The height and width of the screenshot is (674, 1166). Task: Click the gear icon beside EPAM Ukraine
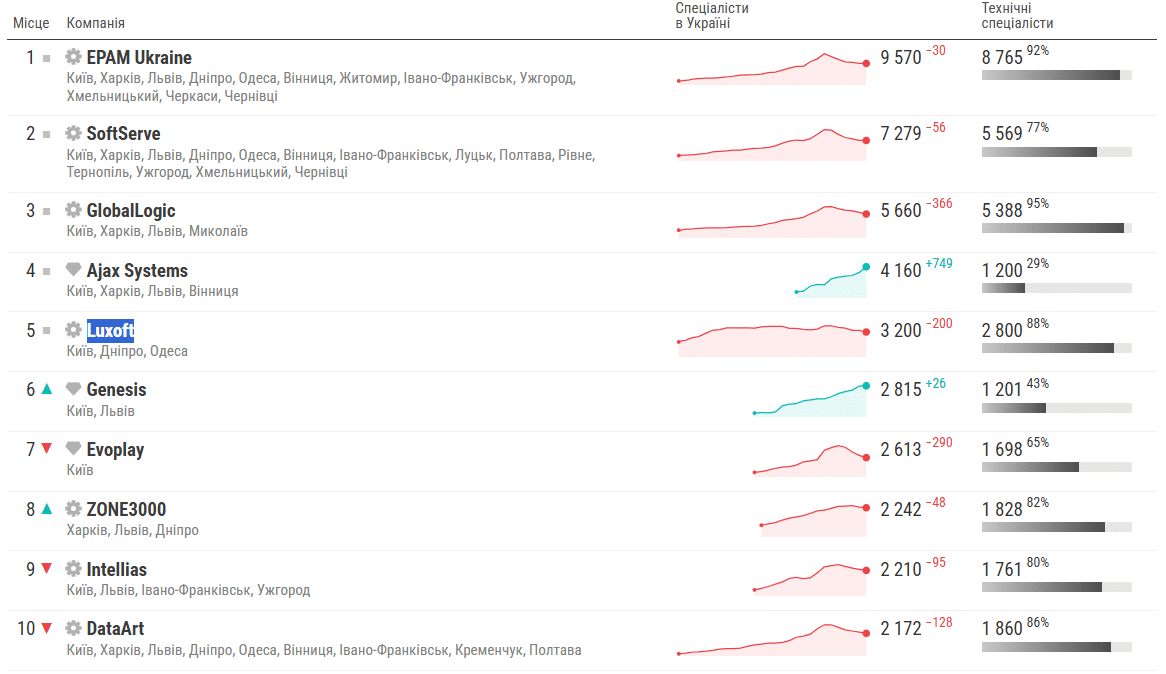click(73, 57)
